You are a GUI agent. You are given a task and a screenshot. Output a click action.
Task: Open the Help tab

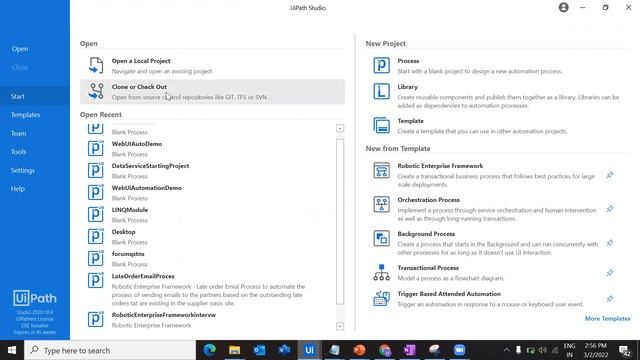[18, 189]
